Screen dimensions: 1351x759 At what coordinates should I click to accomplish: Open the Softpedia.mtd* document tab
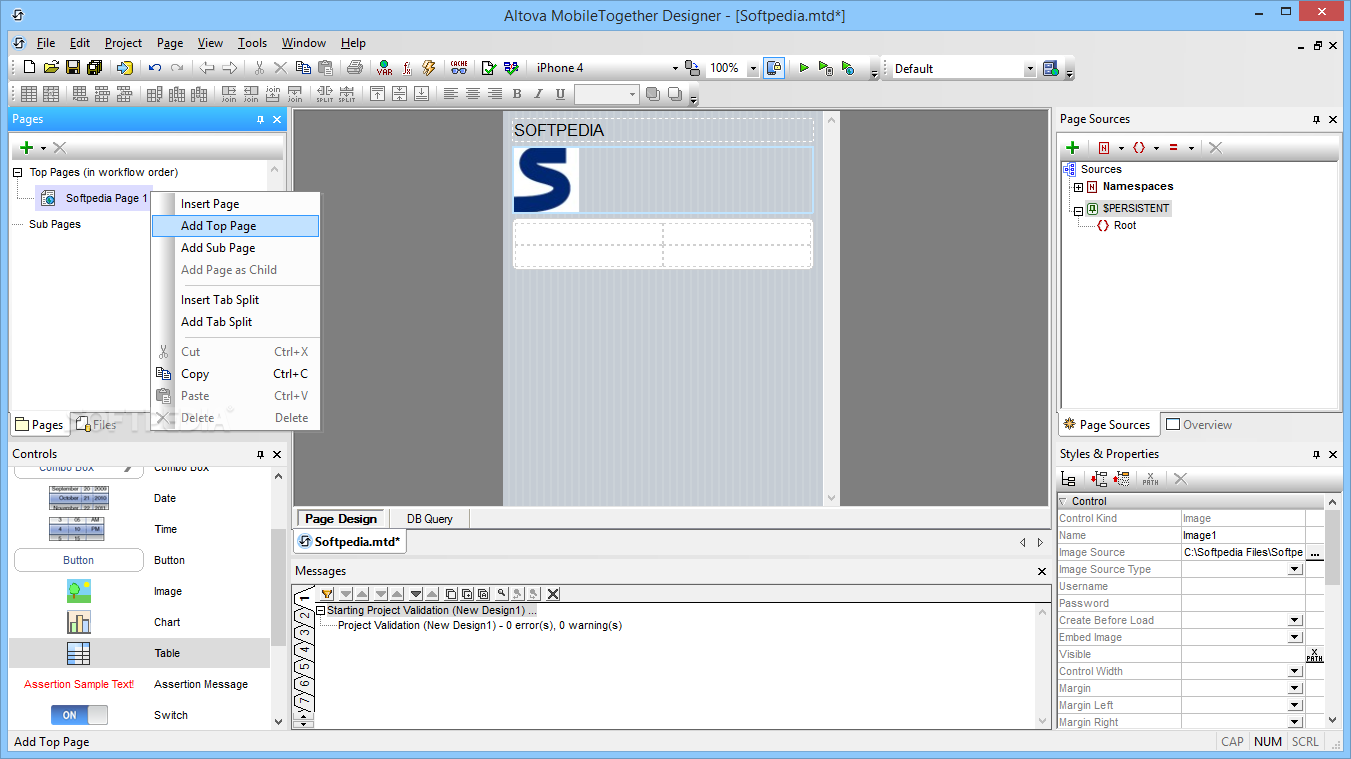(x=350, y=542)
